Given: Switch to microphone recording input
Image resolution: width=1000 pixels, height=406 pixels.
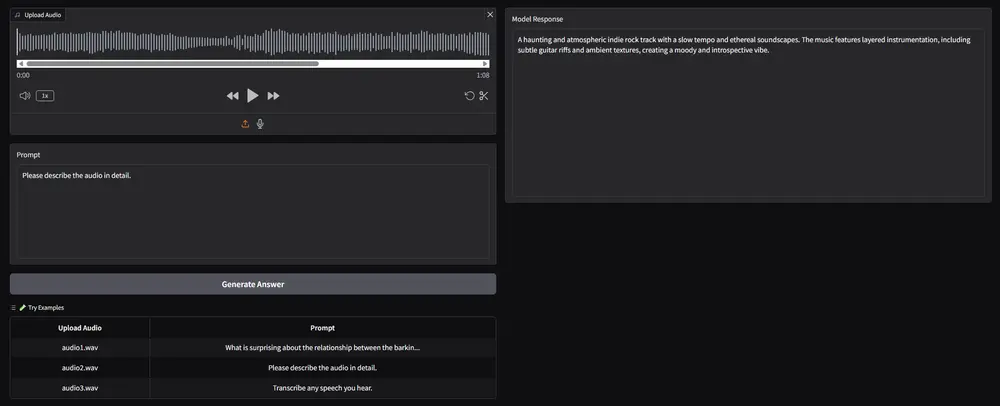Looking at the screenshot, I should [260, 124].
